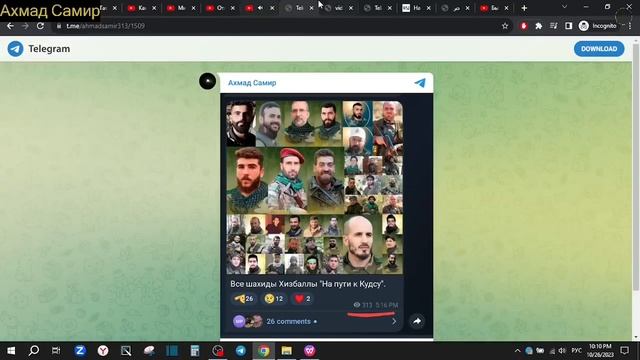Open Task View on the taskbar
Screen dimensions: 640x360
pyautogui.click(x=56, y=351)
